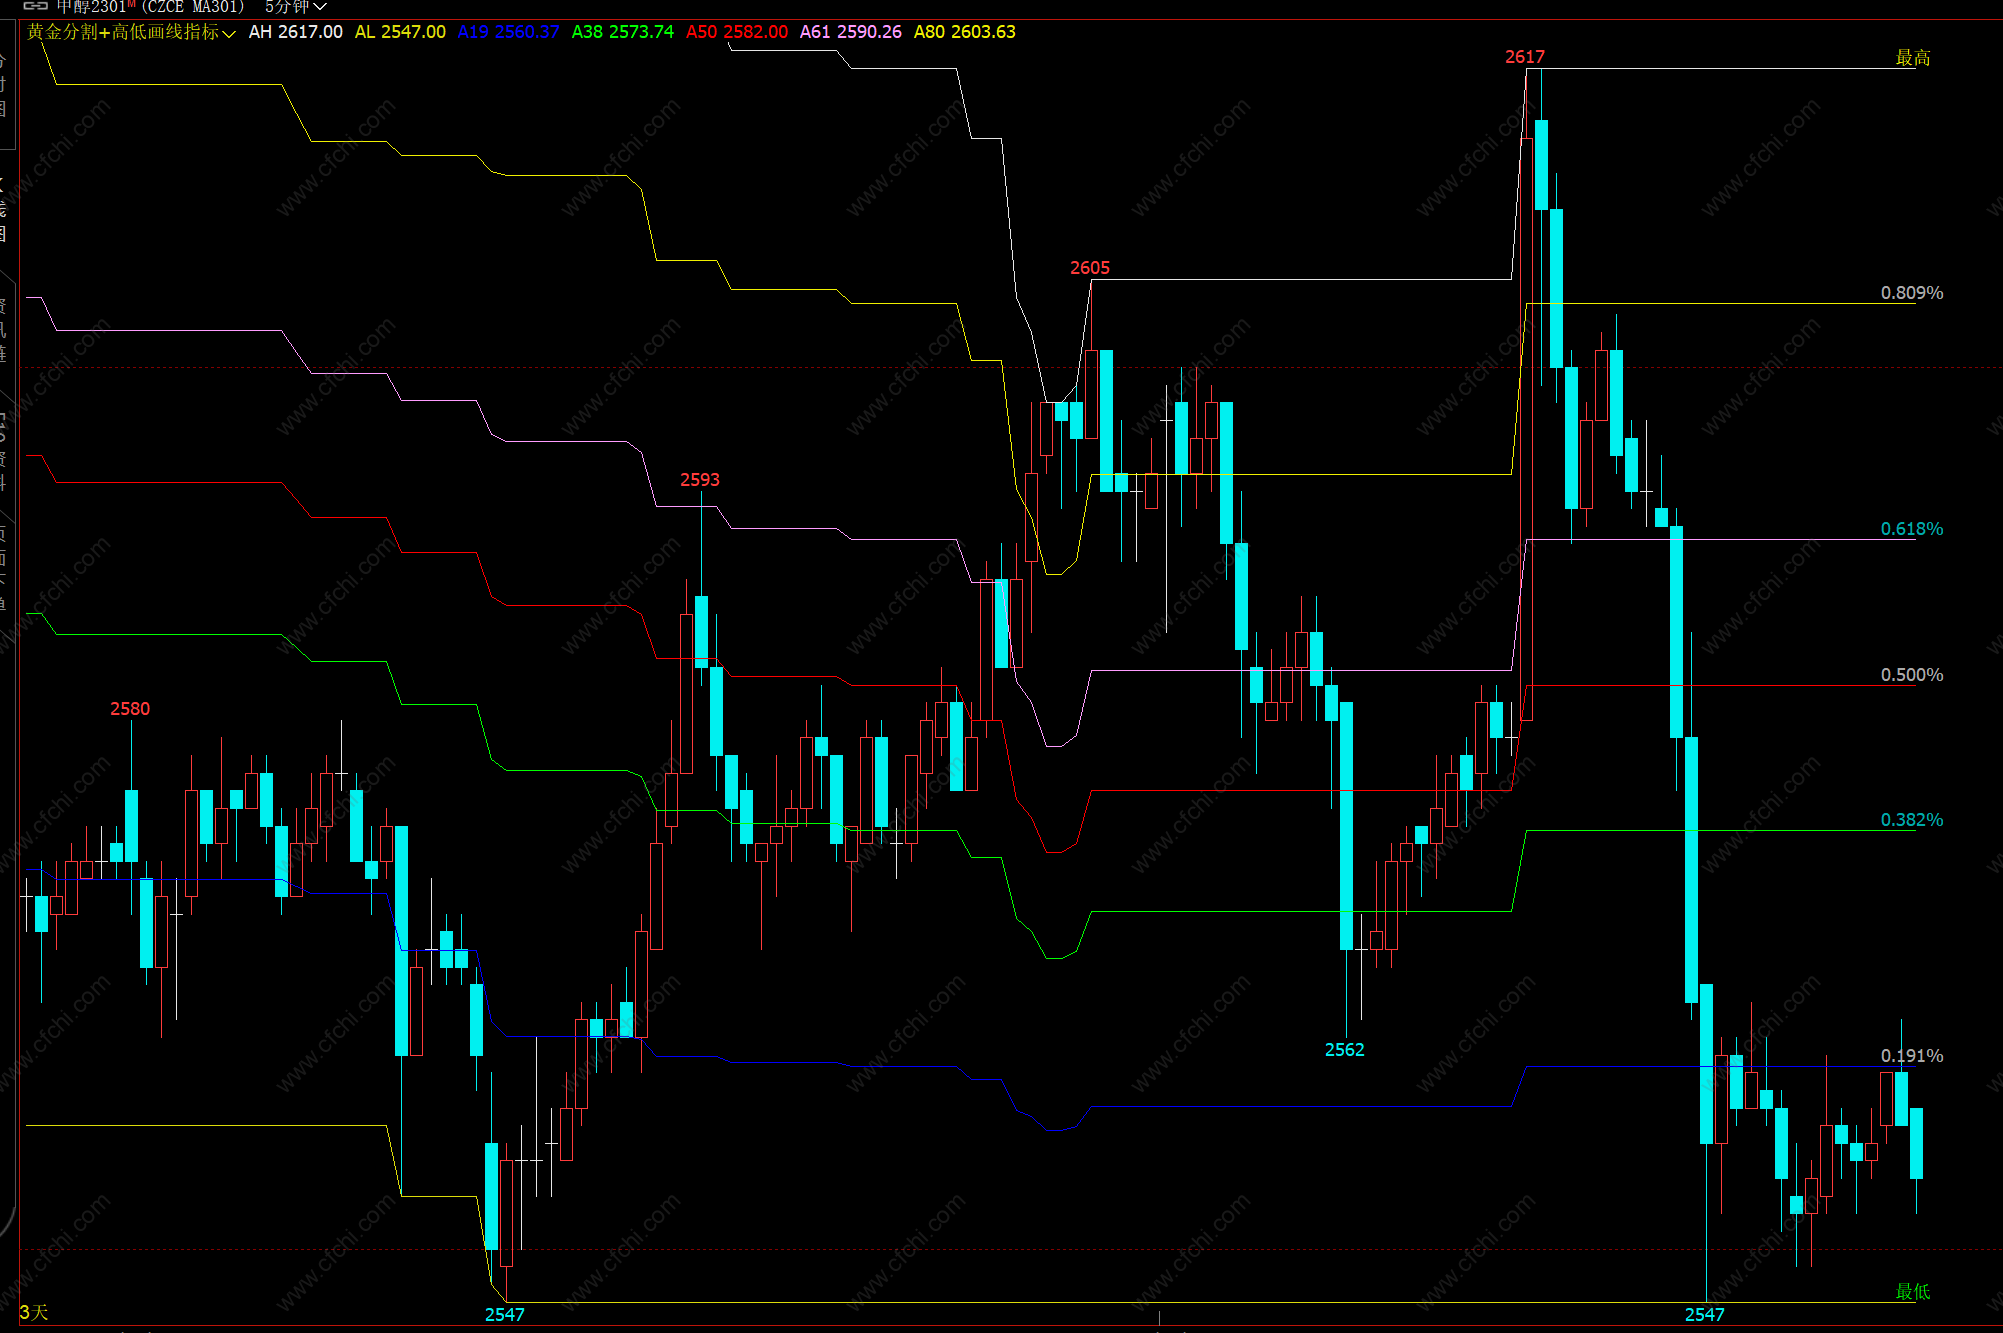Click the AH 2617.00 indicator value
Screen dimensions: 2003x1333
[x=295, y=32]
